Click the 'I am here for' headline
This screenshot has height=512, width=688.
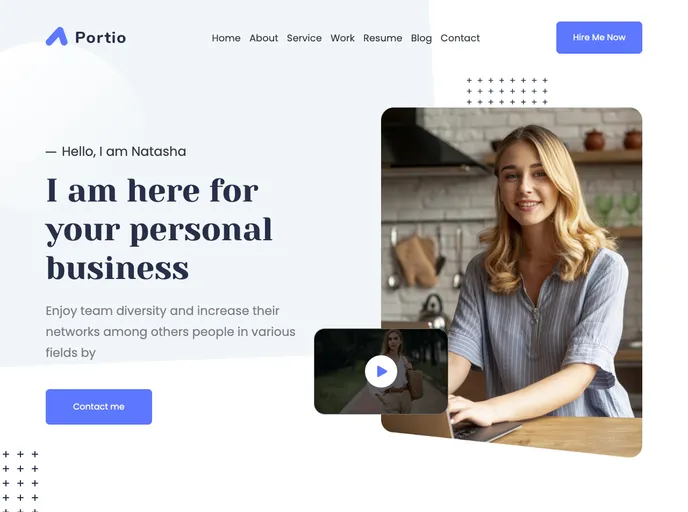(159, 229)
